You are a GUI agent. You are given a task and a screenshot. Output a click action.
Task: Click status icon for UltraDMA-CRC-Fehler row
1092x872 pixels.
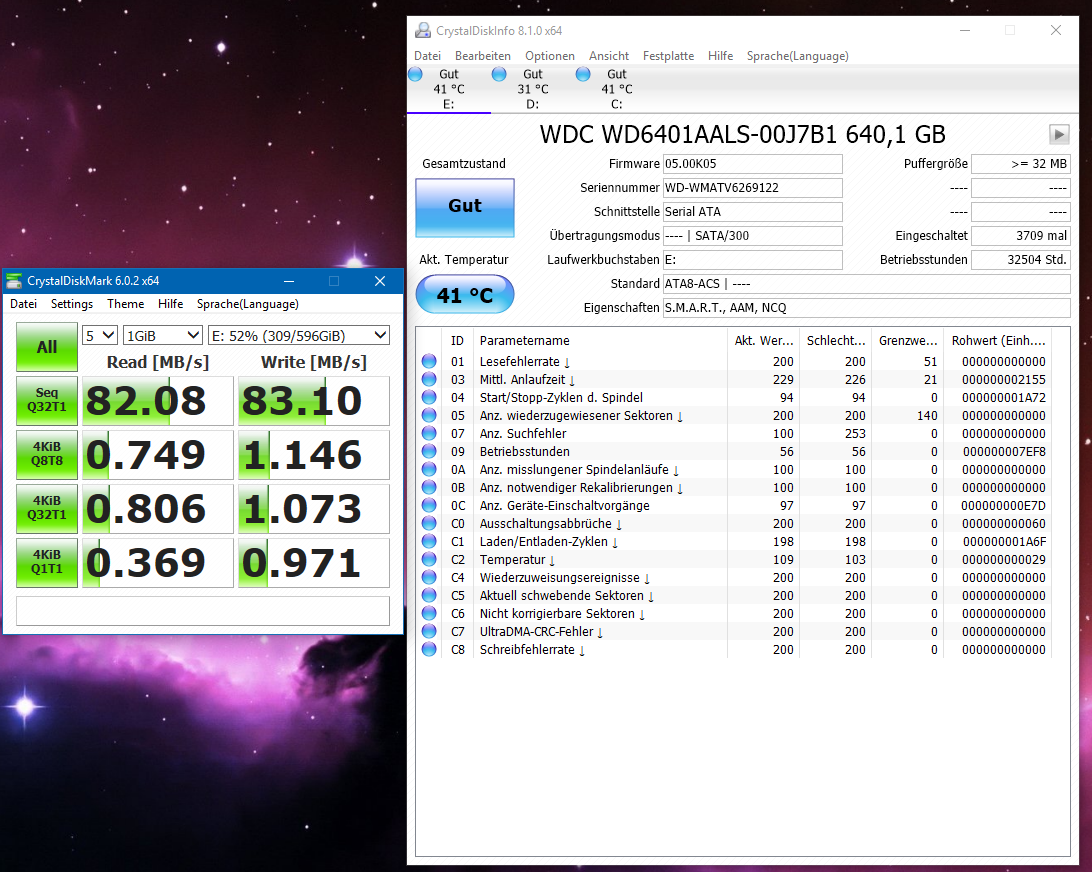click(x=429, y=631)
